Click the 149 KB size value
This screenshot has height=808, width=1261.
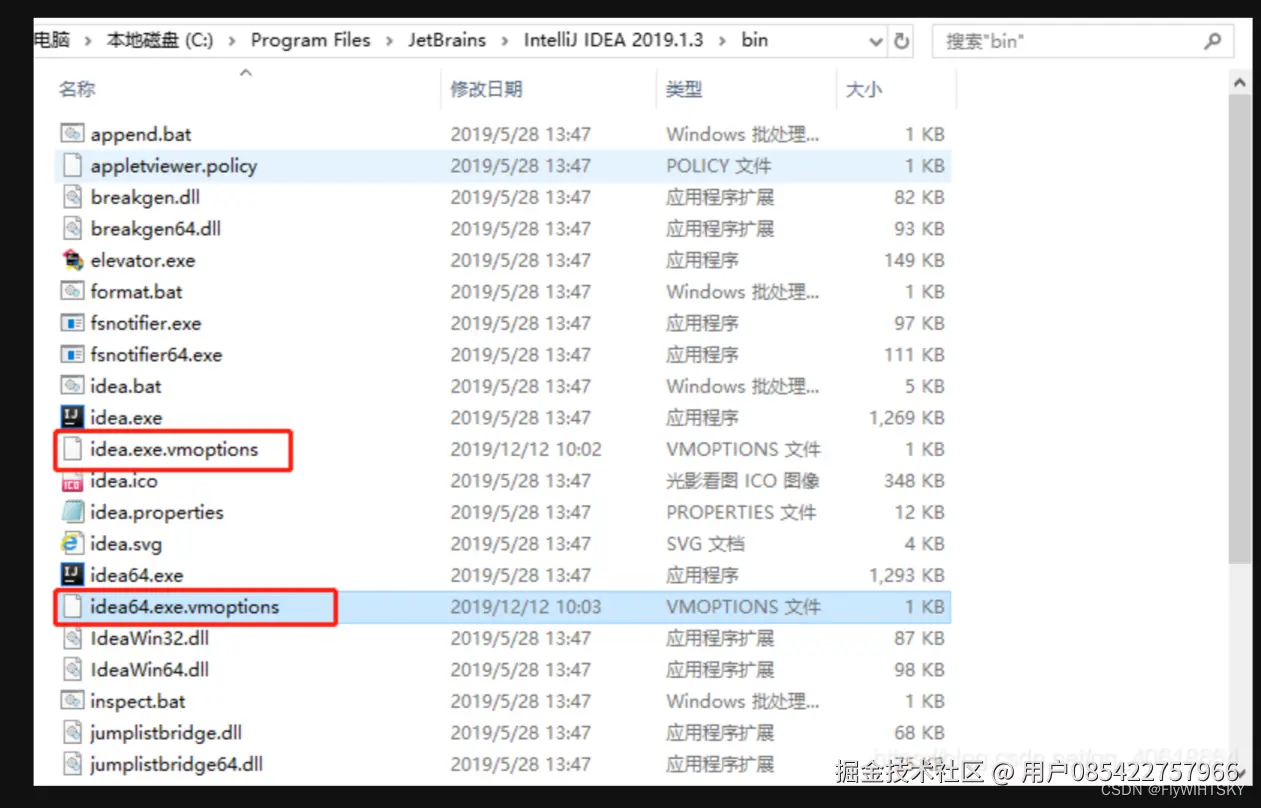click(915, 260)
